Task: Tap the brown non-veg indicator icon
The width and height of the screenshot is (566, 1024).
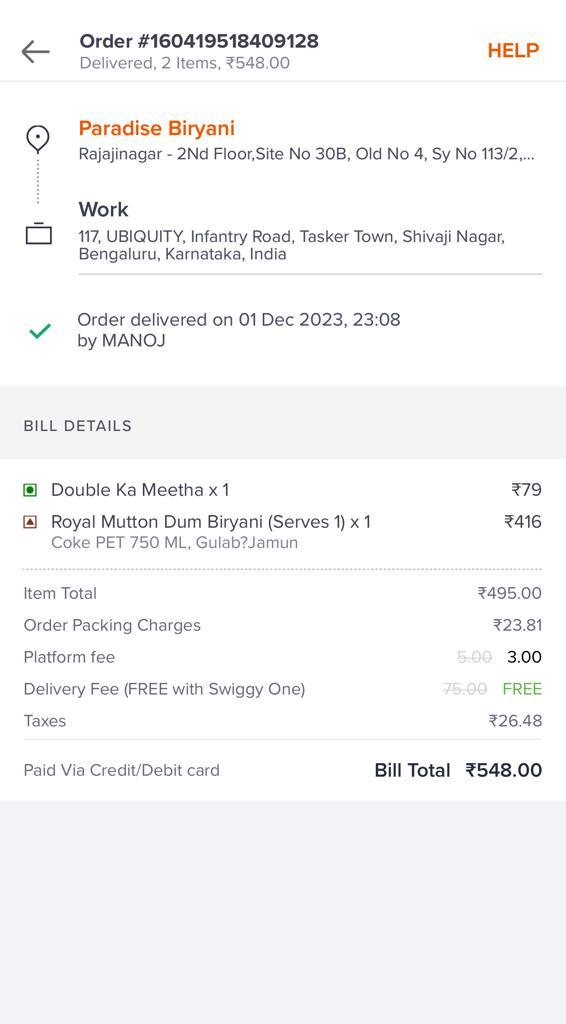Action: (x=30, y=522)
